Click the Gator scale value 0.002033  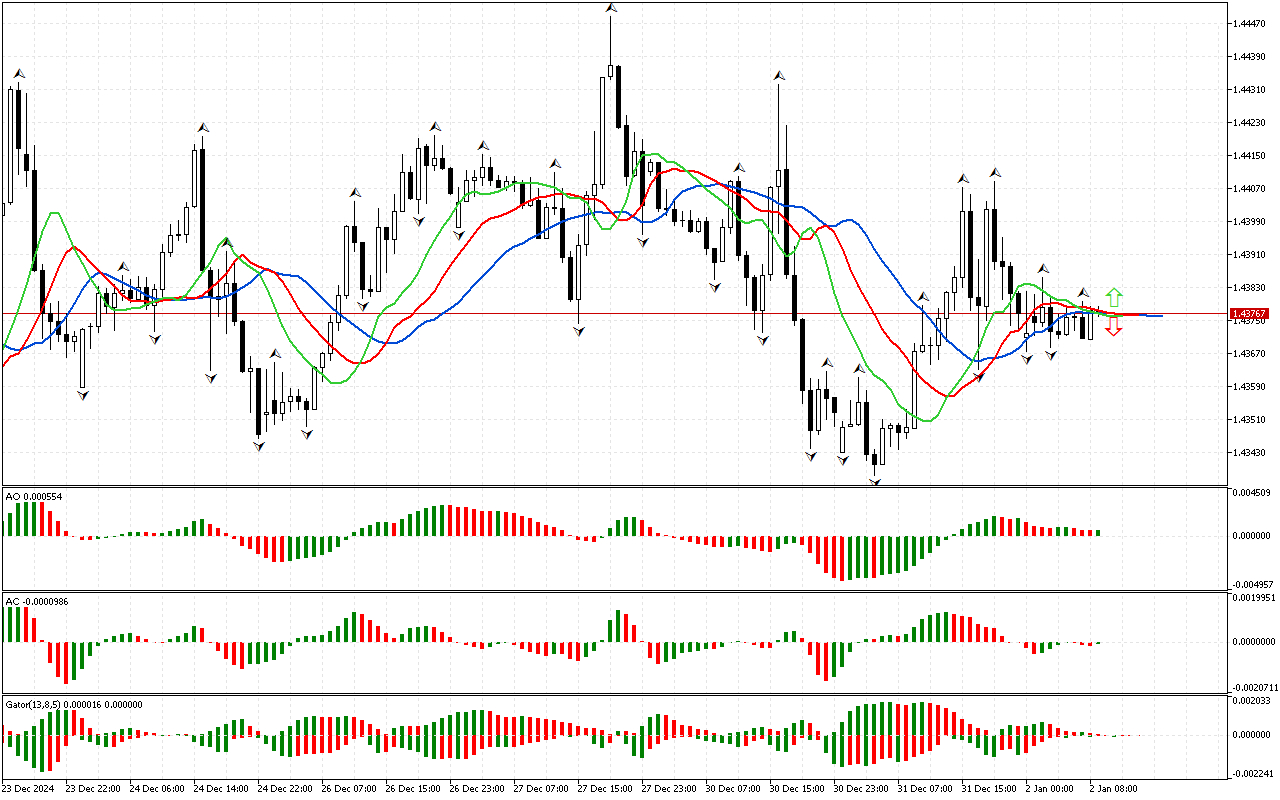click(x=1251, y=701)
